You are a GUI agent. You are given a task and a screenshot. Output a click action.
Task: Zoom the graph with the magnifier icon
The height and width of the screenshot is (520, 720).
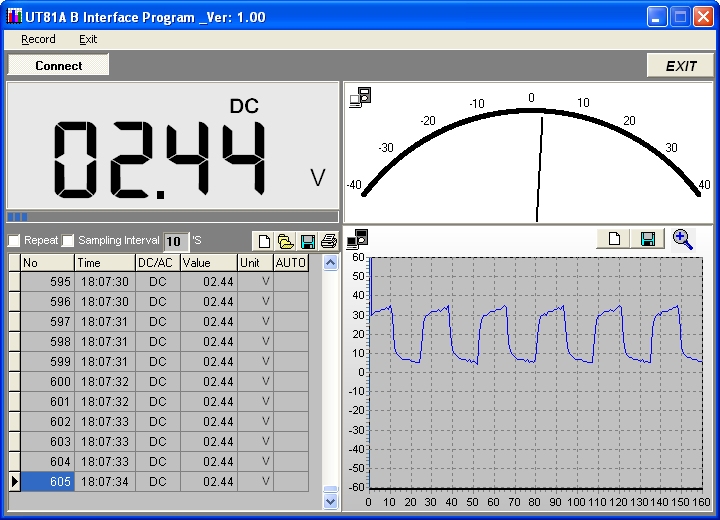pyautogui.click(x=683, y=238)
